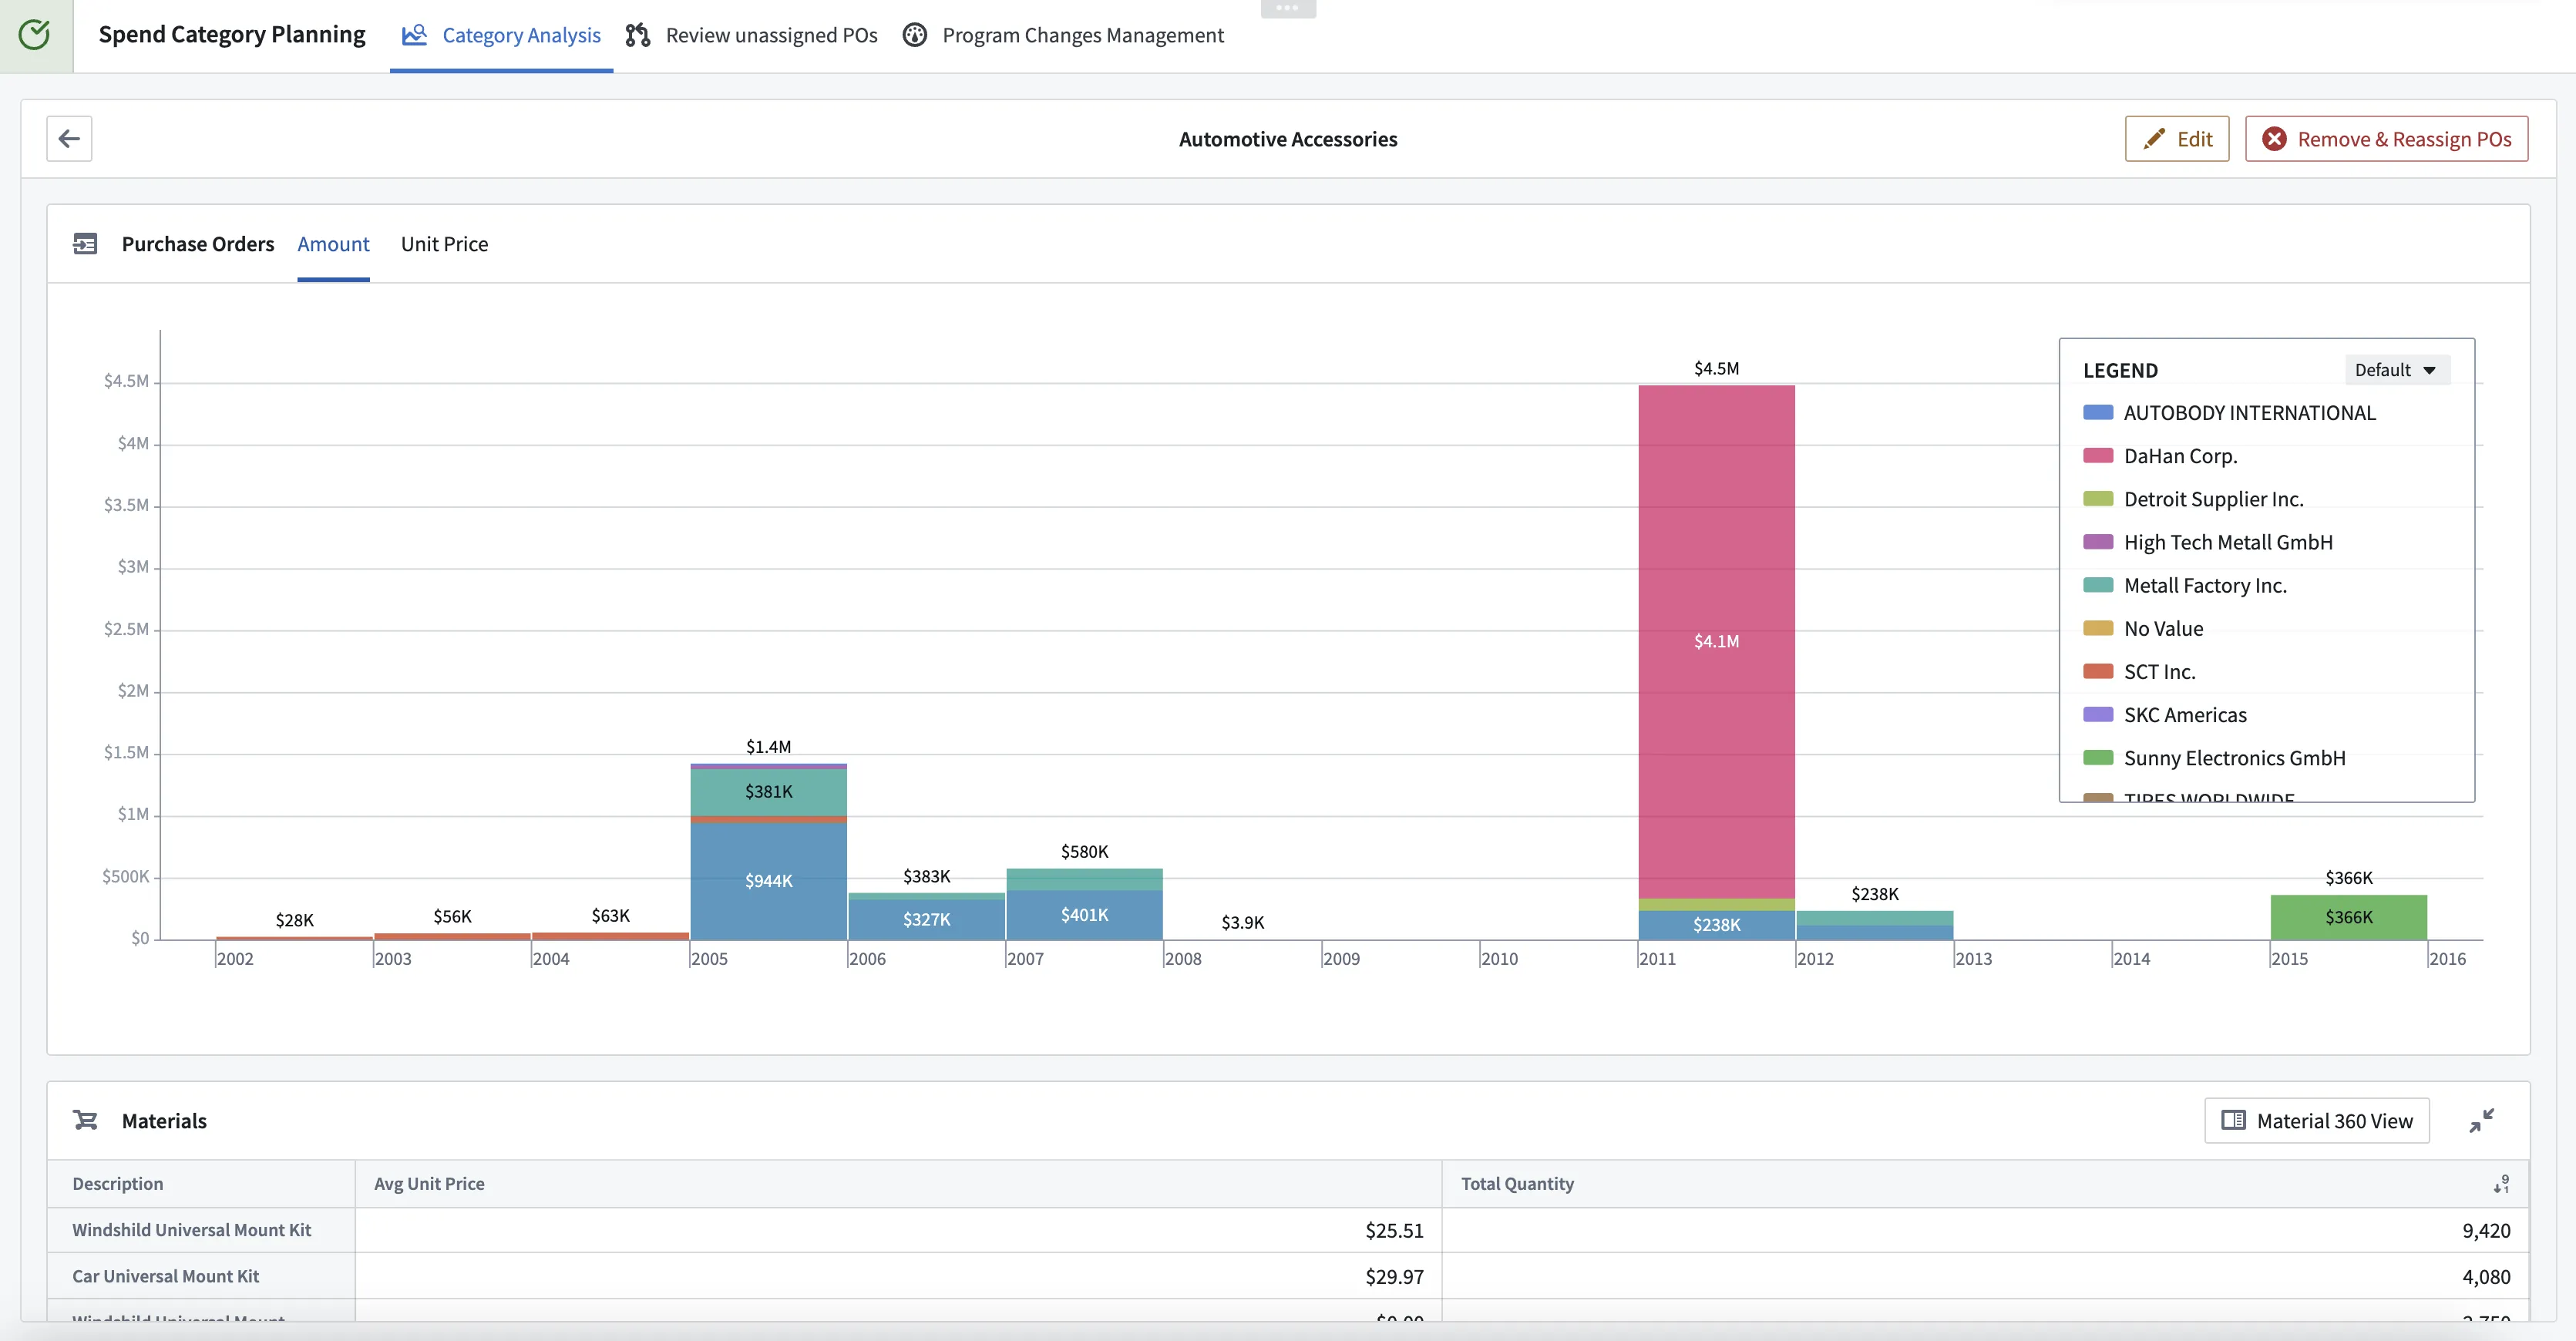Sort by Avg Unit Price column header
This screenshot has height=1341, width=2576.
click(x=429, y=1184)
